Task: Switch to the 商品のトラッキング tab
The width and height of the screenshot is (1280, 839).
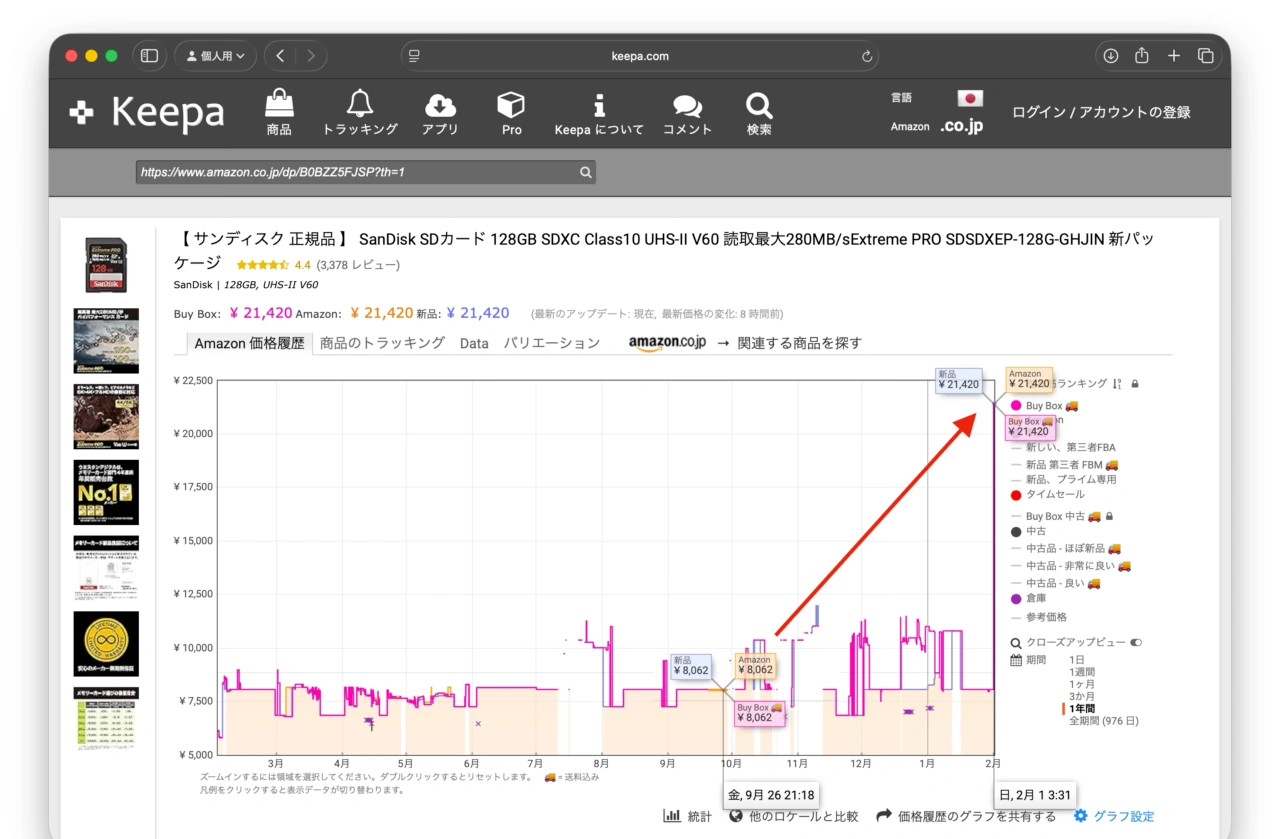Action: click(x=382, y=343)
